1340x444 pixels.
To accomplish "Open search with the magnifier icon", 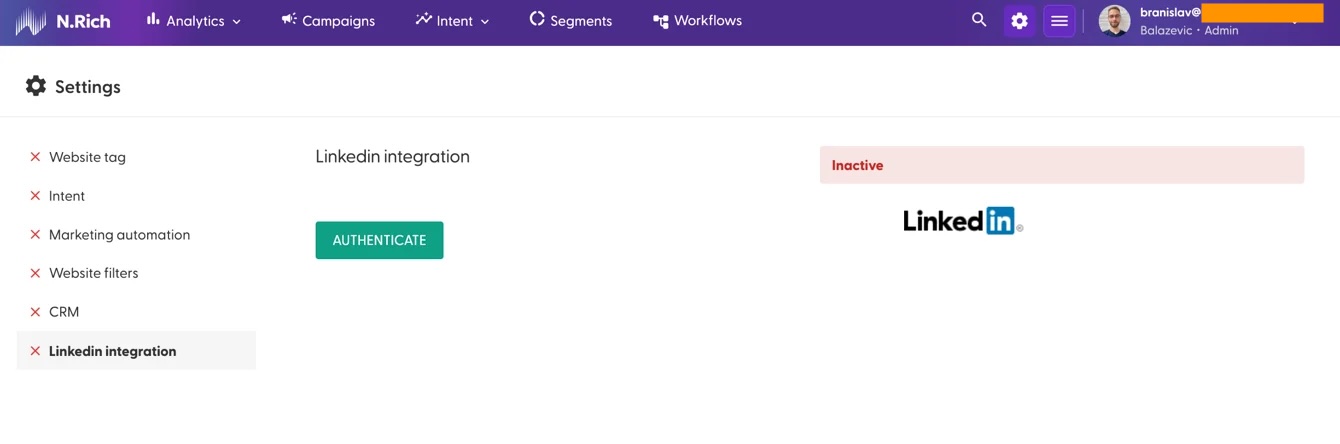I will click(x=979, y=20).
